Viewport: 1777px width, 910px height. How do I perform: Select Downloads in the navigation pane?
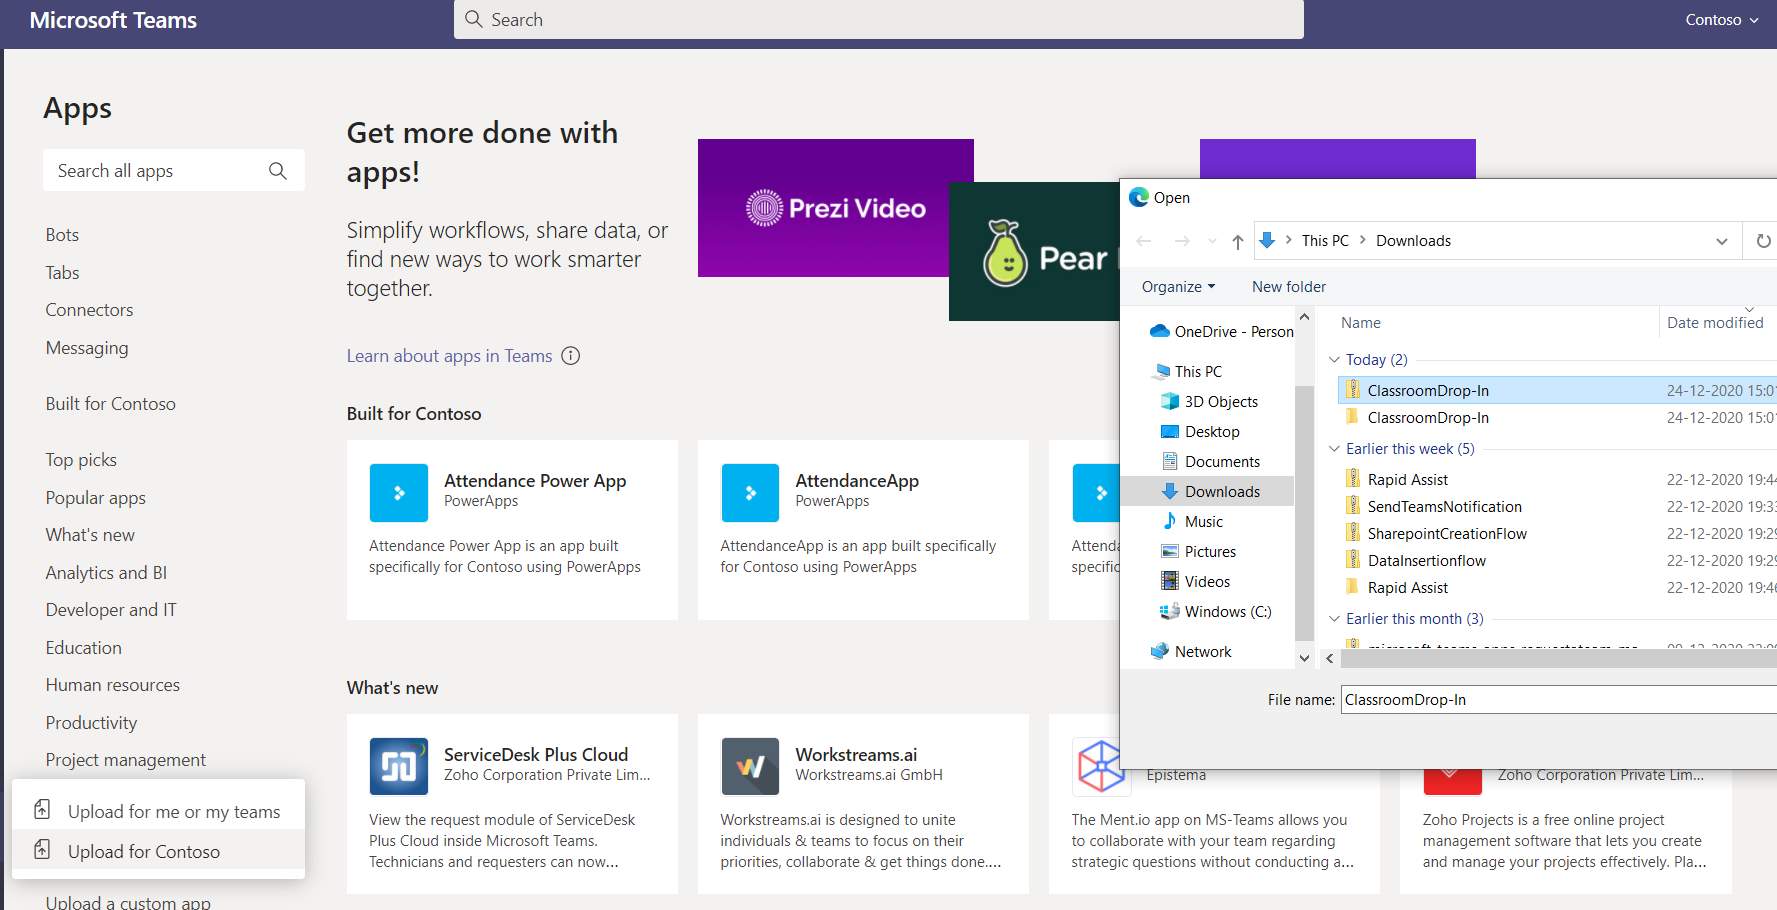point(1210,492)
